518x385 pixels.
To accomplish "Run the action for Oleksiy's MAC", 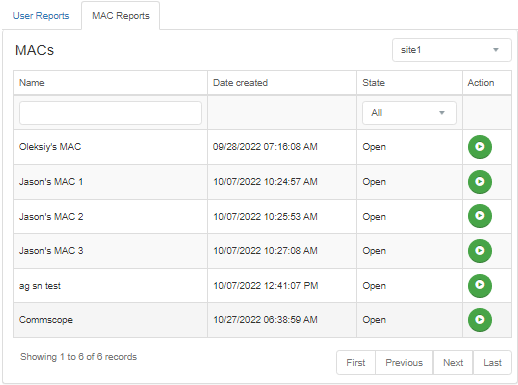I will tap(480, 147).
